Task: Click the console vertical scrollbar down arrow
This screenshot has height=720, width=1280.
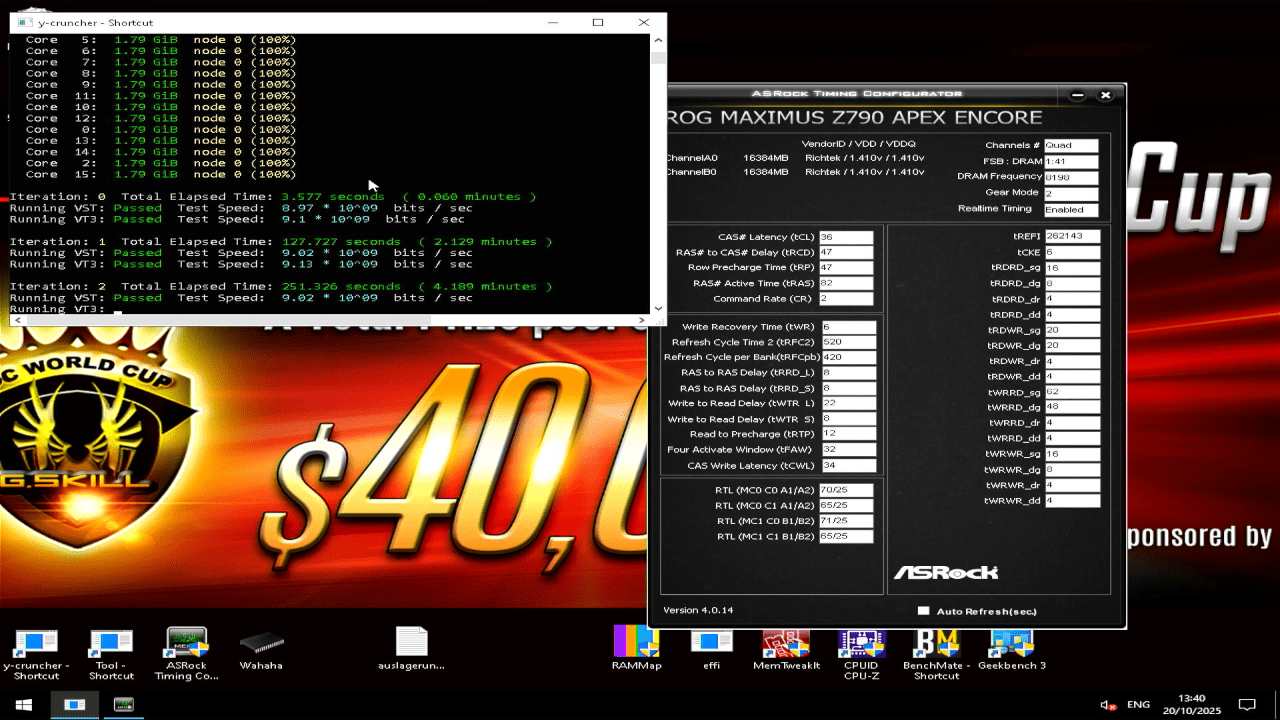Action: click(x=657, y=308)
